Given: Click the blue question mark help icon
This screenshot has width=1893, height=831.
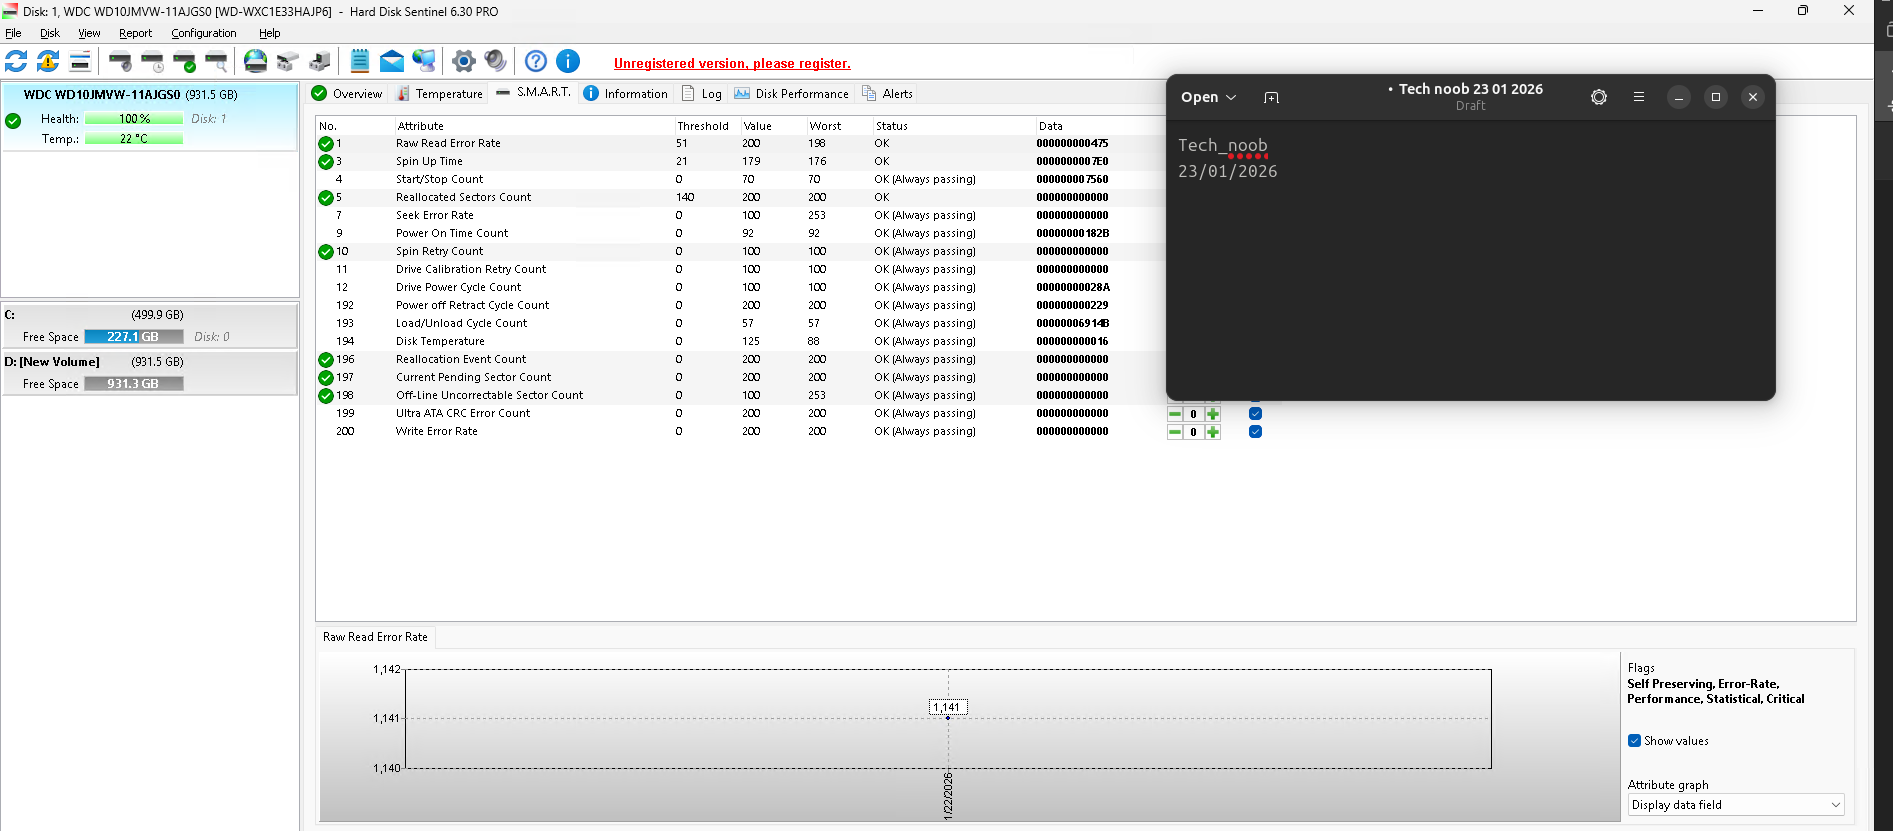Looking at the screenshot, I should [x=536, y=61].
